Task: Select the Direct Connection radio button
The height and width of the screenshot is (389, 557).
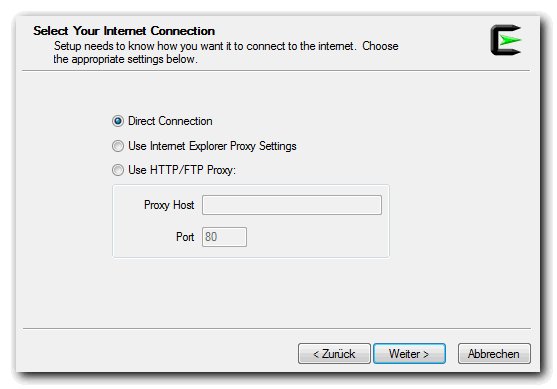Action: 118,121
